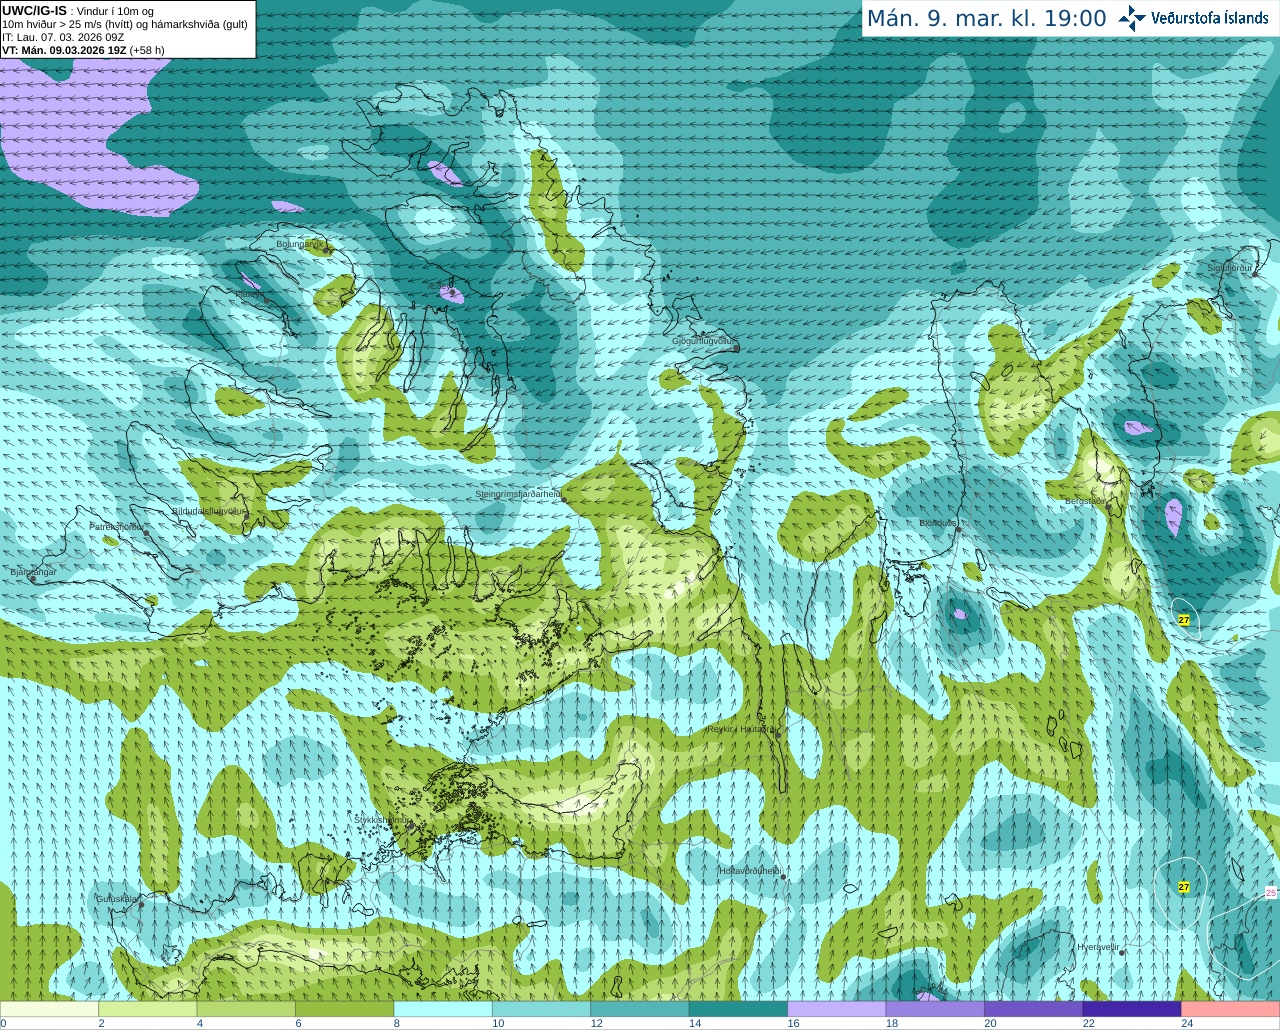This screenshot has width=1280, height=1030.
Task: Click the legend scale value 0
Action: [x=4, y=1023]
